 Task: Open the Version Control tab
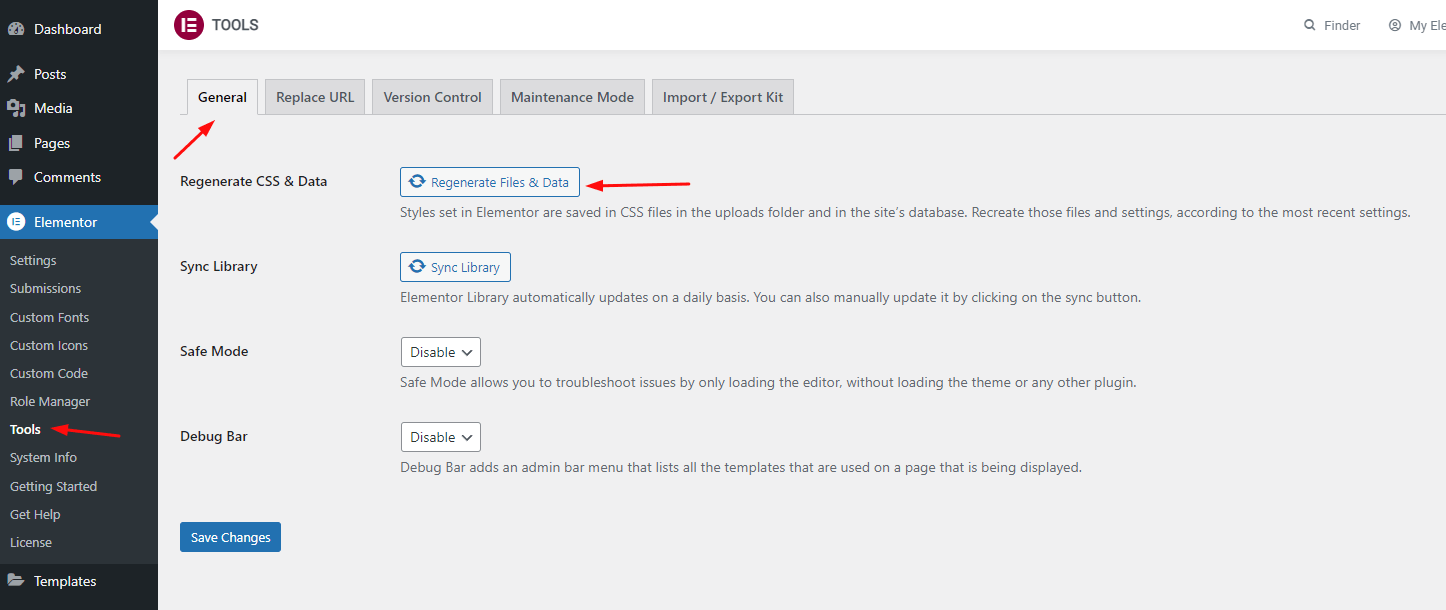click(433, 97)
